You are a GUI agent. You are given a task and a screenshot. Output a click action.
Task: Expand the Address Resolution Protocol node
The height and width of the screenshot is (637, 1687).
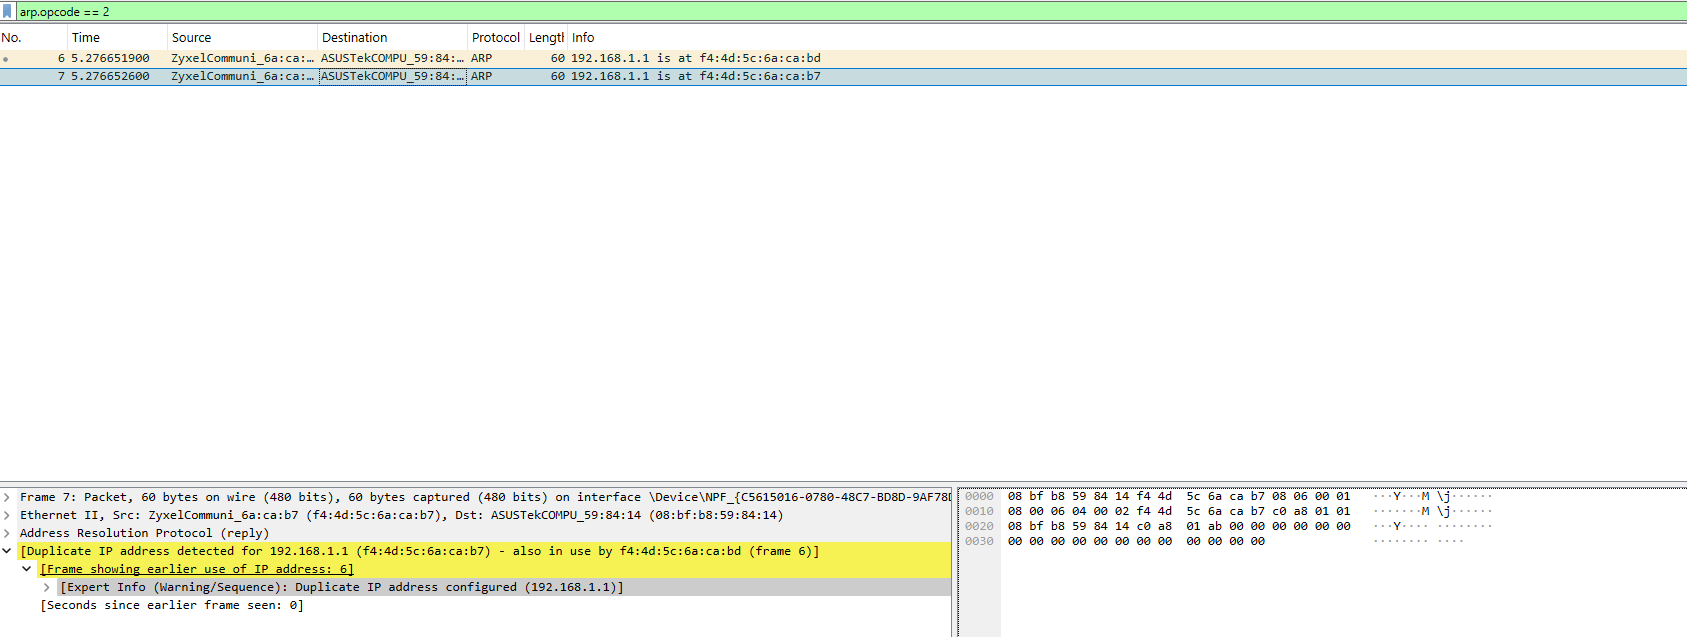click(7, 533)
